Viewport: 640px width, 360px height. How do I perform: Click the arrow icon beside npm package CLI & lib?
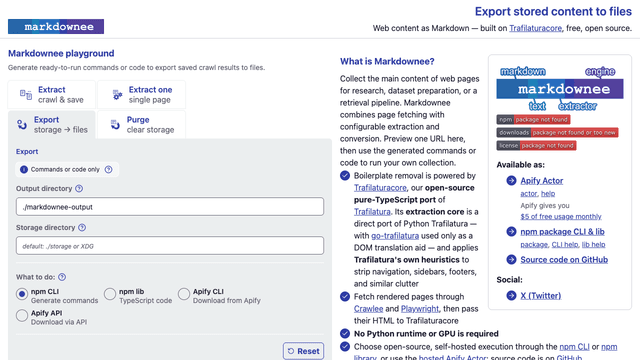(511, 231)
